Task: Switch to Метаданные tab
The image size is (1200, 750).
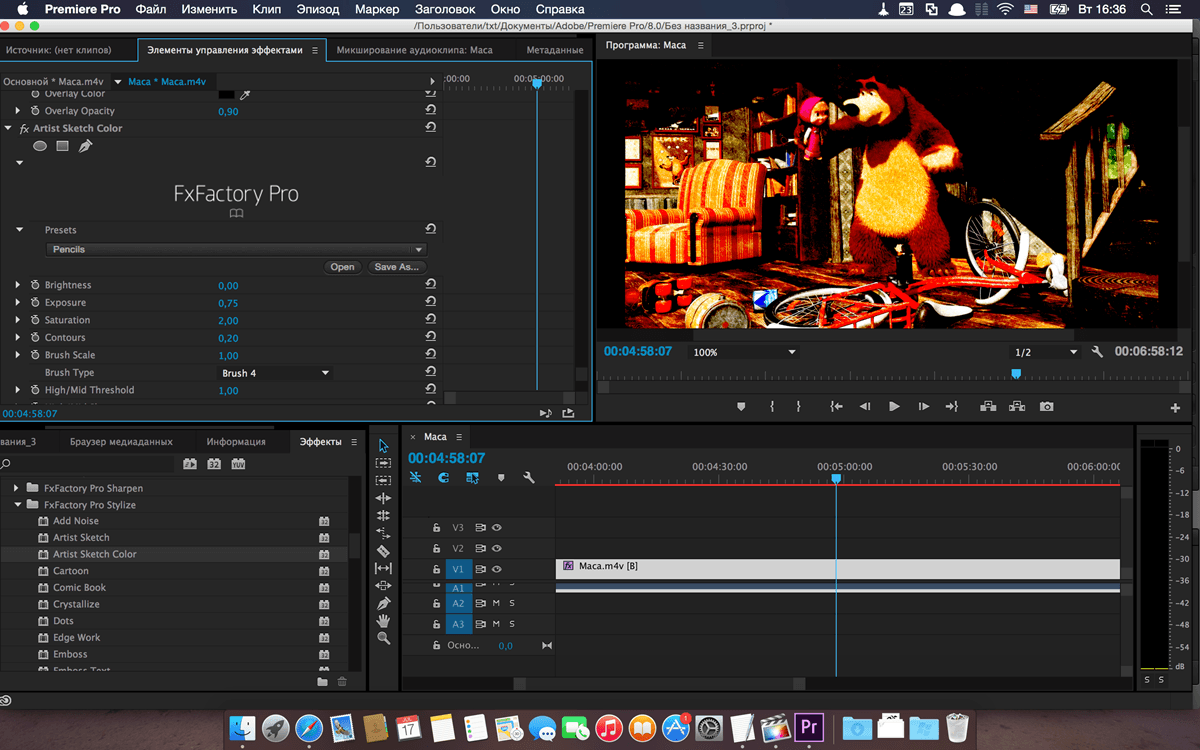Action: click(554, 49)
